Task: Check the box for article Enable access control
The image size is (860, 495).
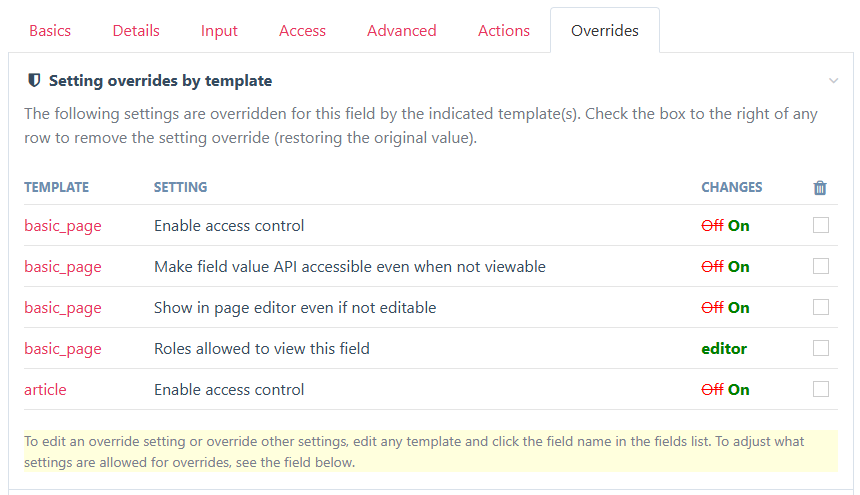Action: pyautogui.click(x=821, y=389)
